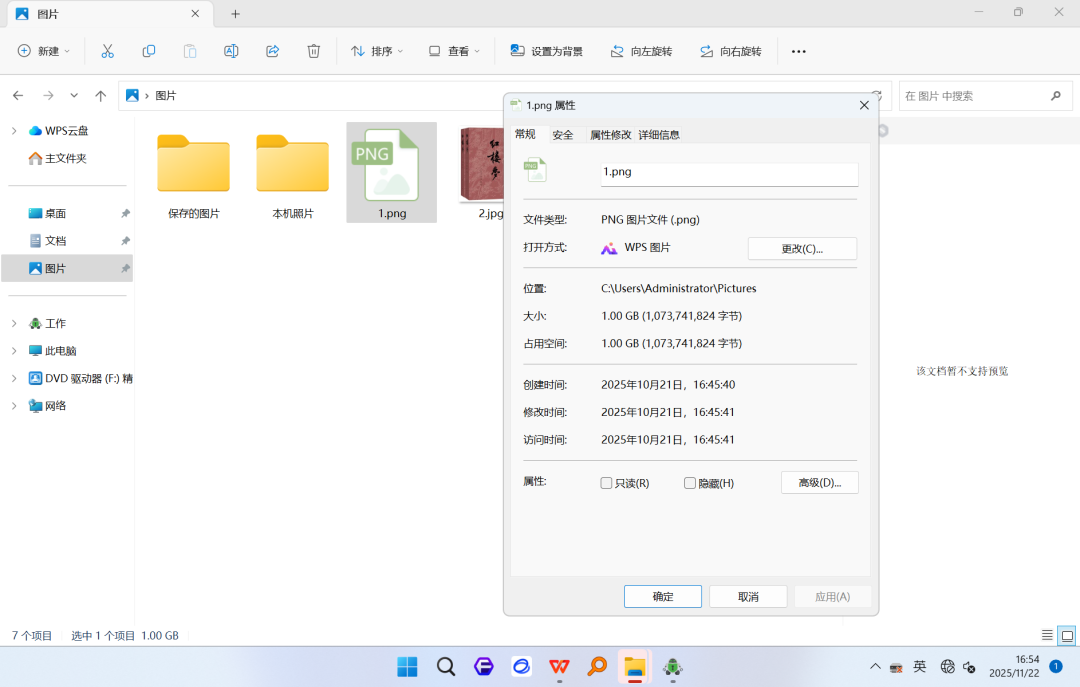Expand the 此电脑 tree node

pyautogui.click(x=14, y=351)
